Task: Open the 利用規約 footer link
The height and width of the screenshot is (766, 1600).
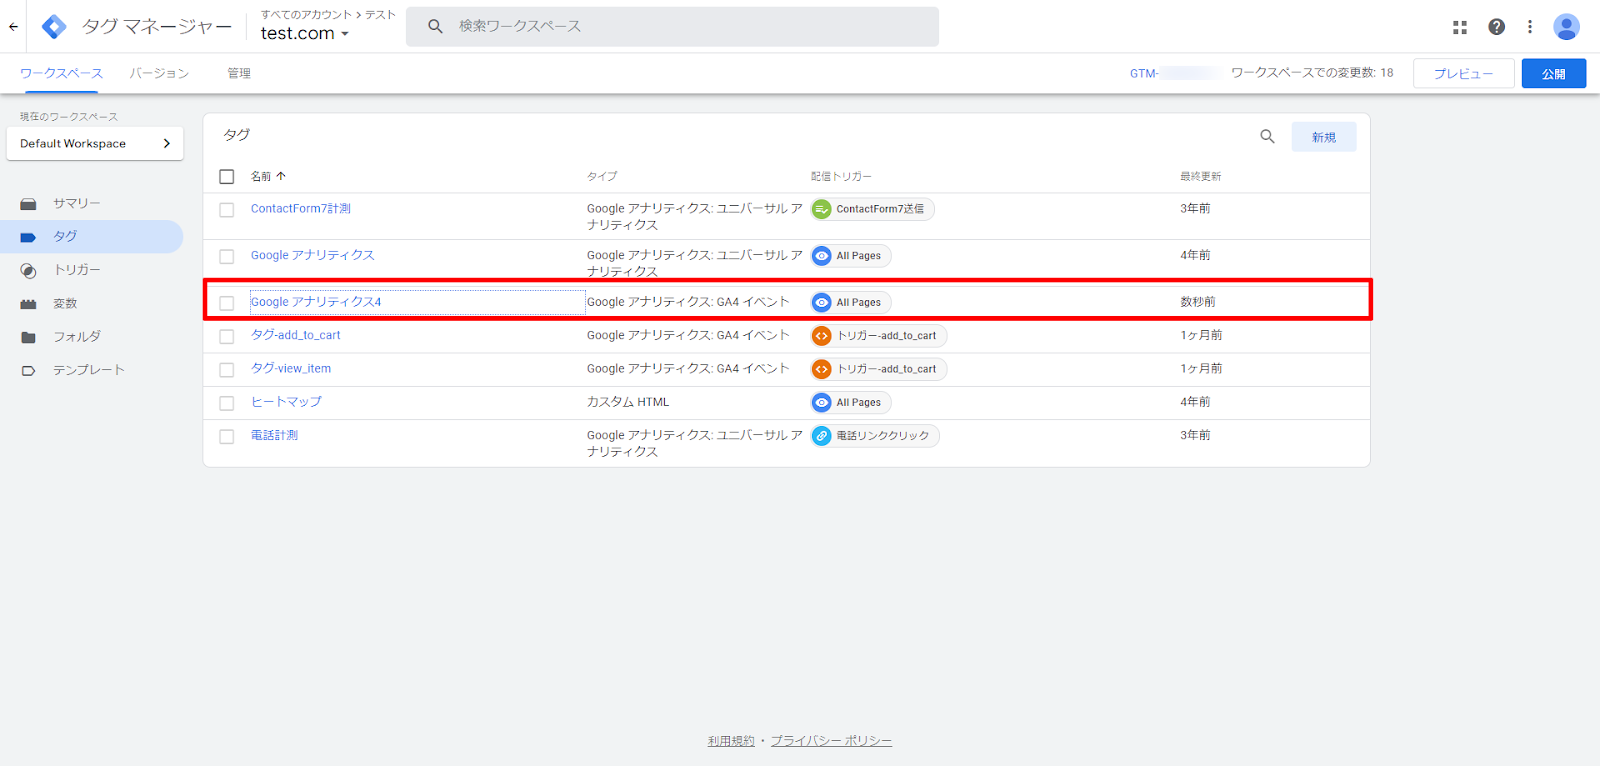Action: point(731,741)
